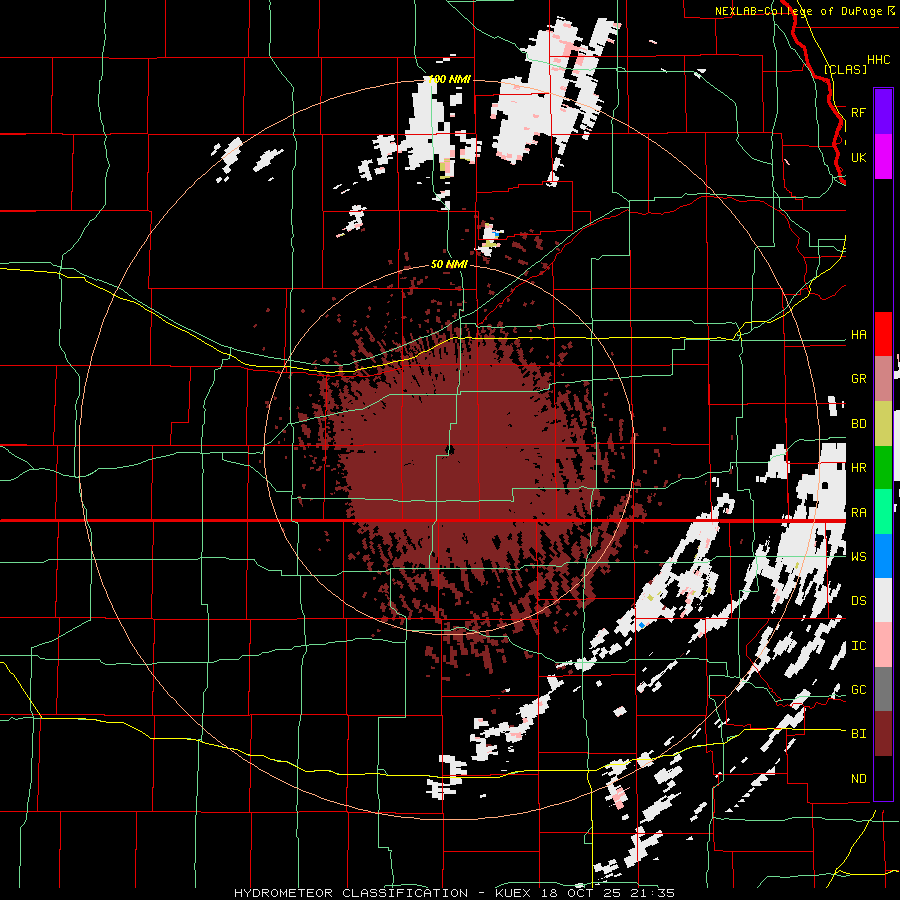Click the BD legend label

click(858, 424)
